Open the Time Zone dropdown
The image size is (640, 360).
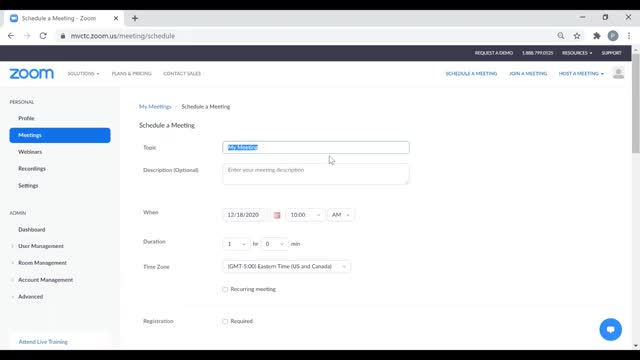[x=287, y=267]
